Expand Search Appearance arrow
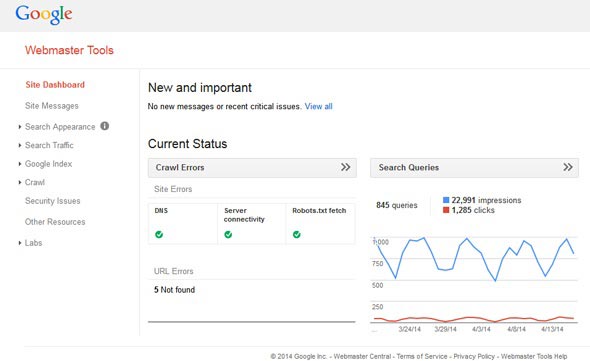The image size is (590, 361). tap(20, 127)
